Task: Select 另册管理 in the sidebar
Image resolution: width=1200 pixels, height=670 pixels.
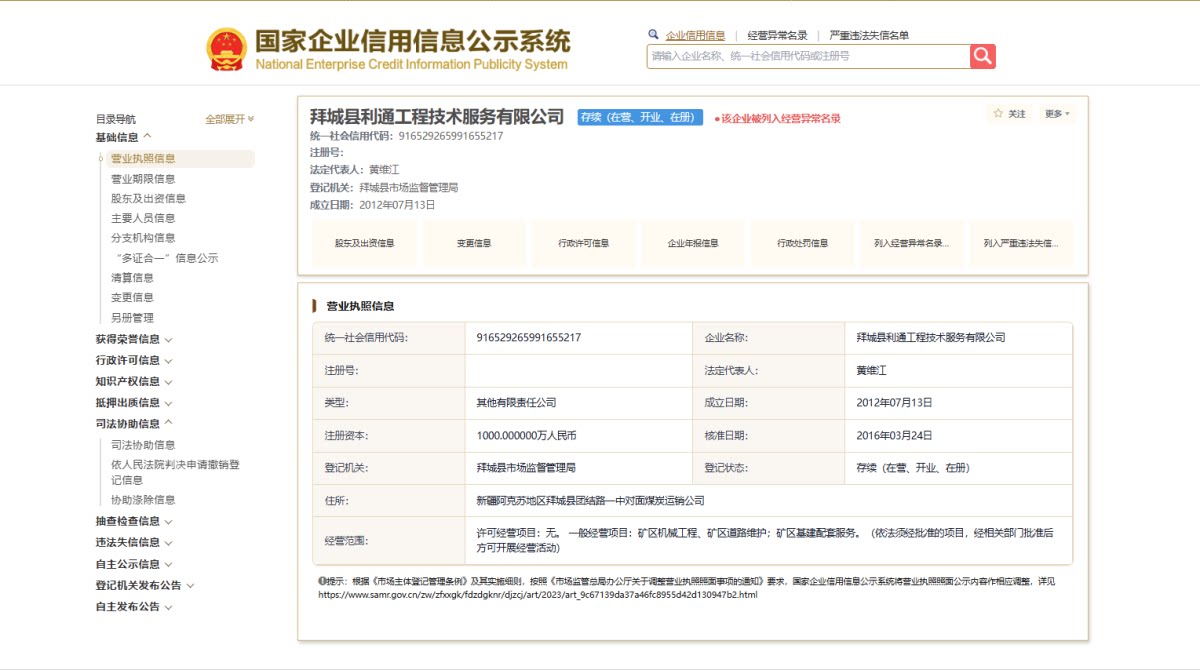Action: click(132, 318)
